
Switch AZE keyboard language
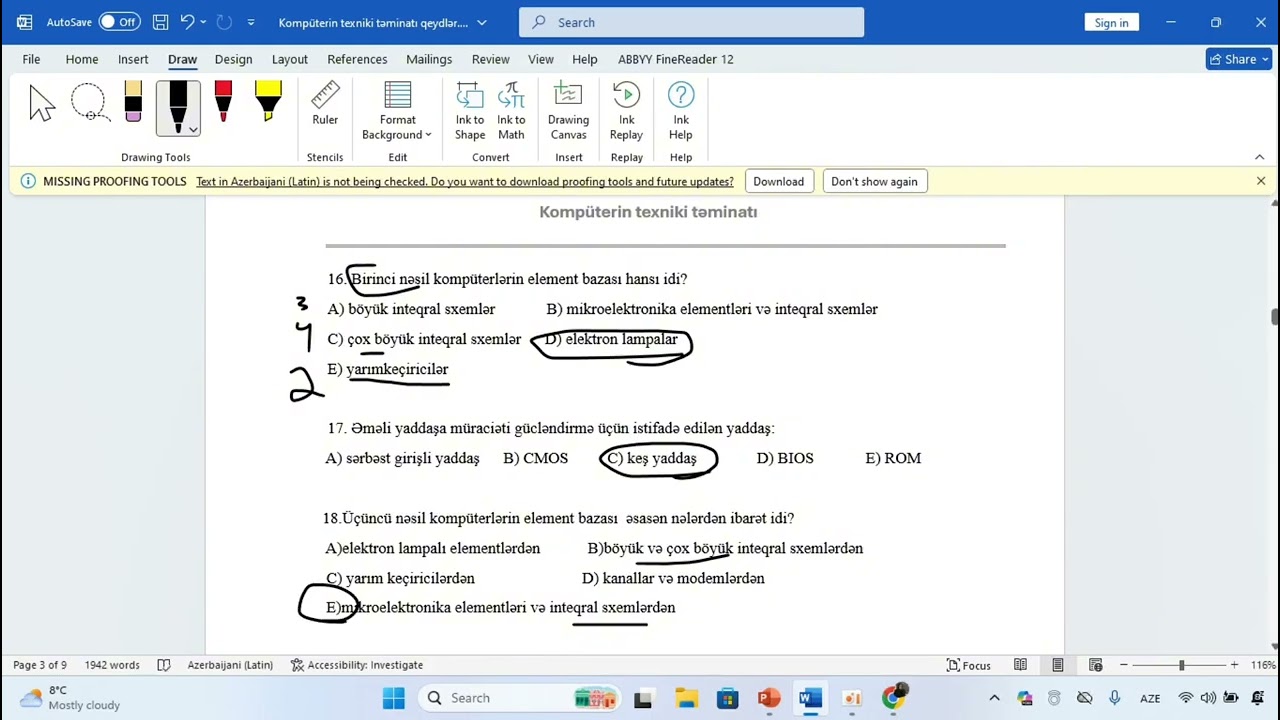coord(1150,698)
